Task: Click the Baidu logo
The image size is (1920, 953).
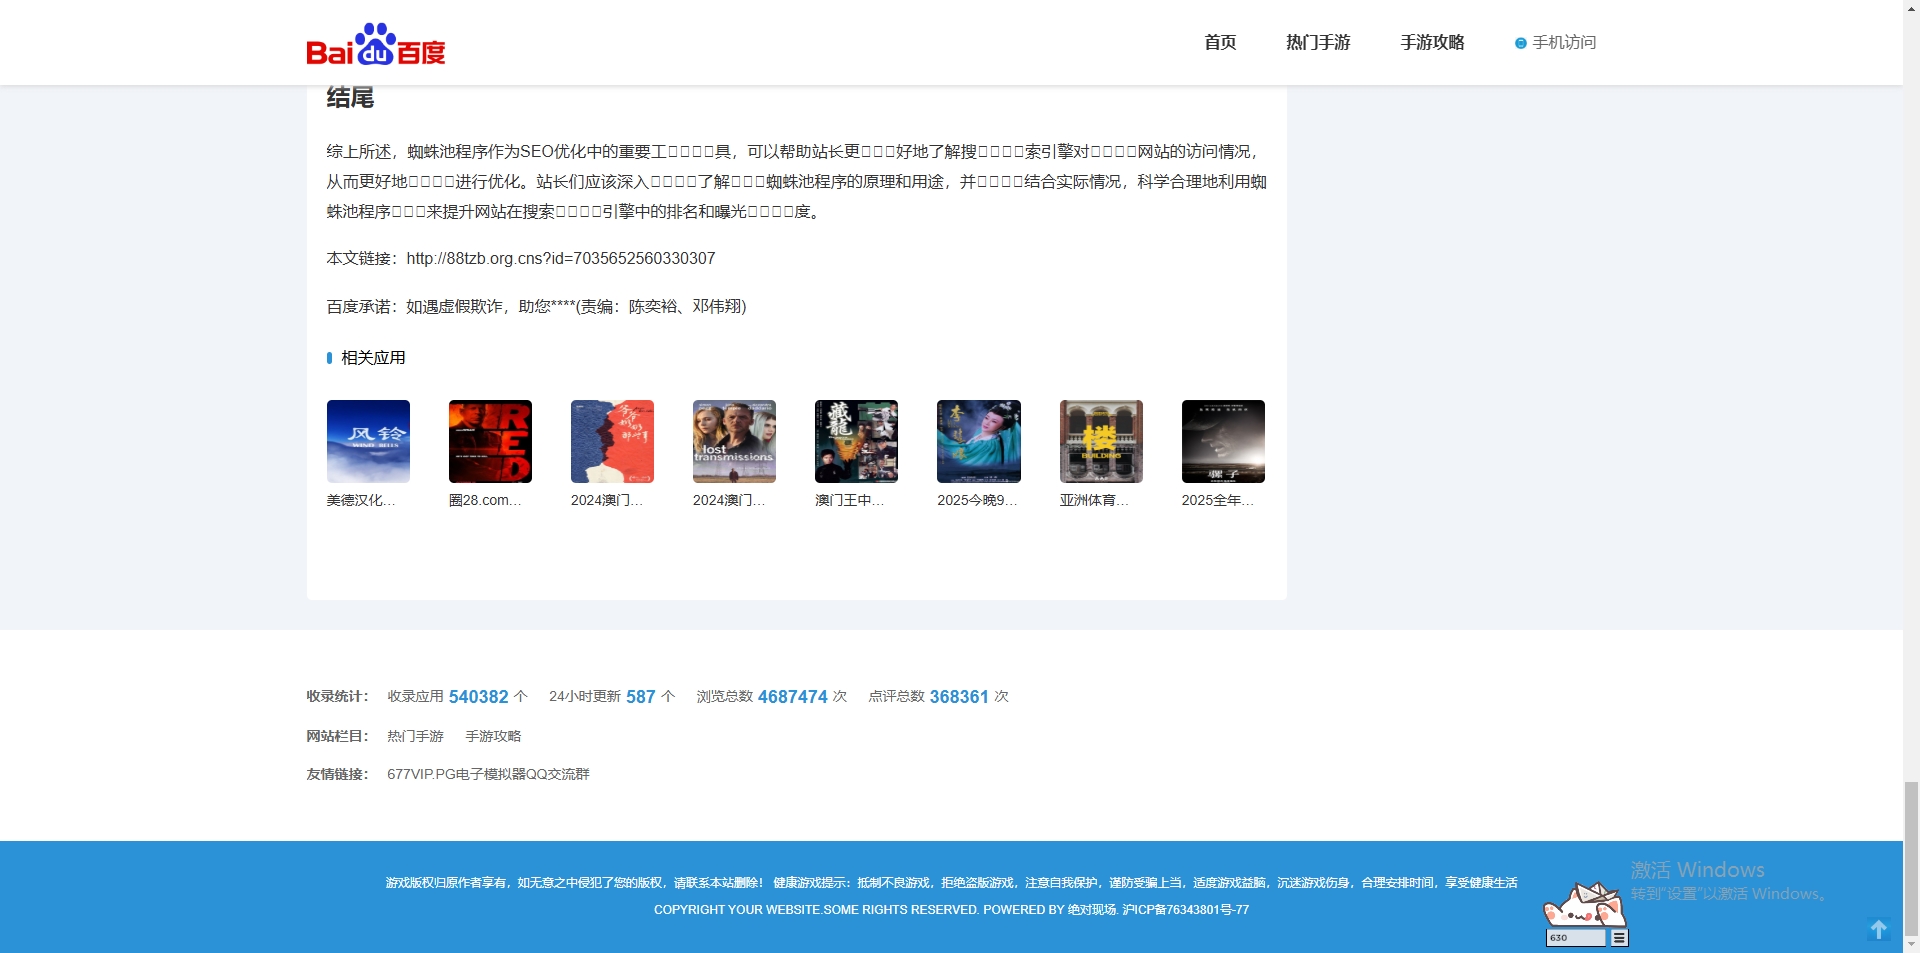Action: click(x=375, y=42)
